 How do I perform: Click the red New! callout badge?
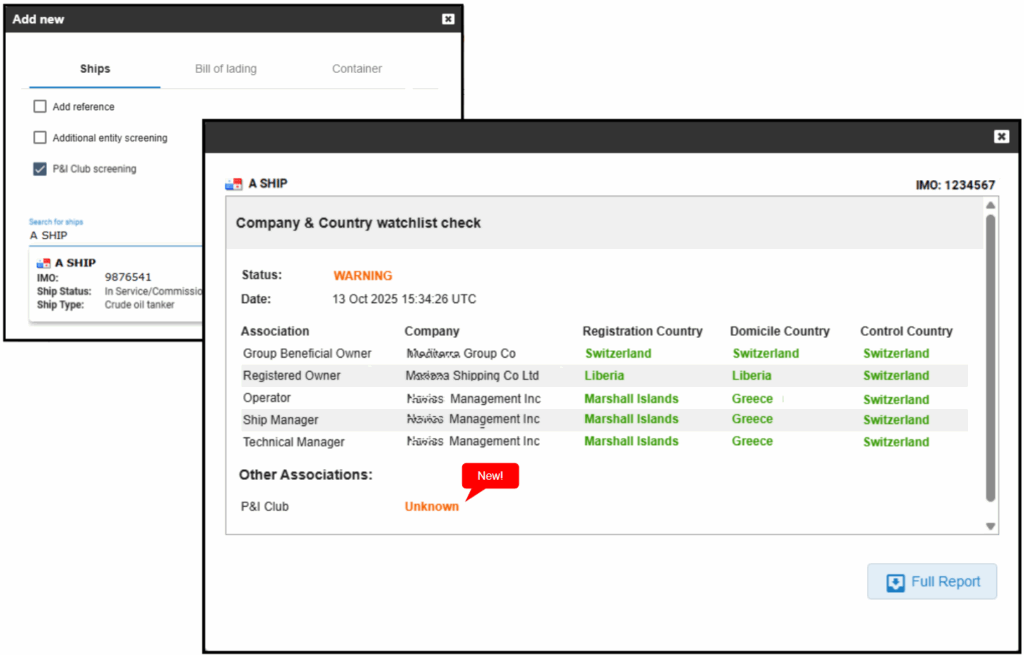(x=490, y=476)
